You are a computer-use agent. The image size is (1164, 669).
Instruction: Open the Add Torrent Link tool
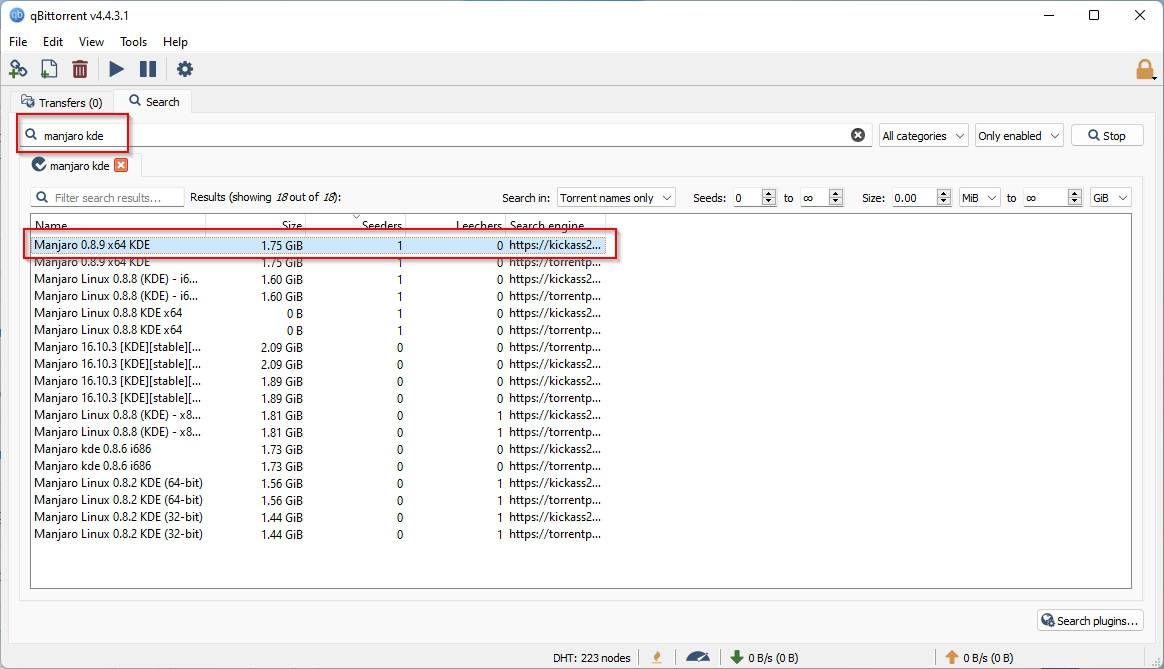(x=18, y=69)
